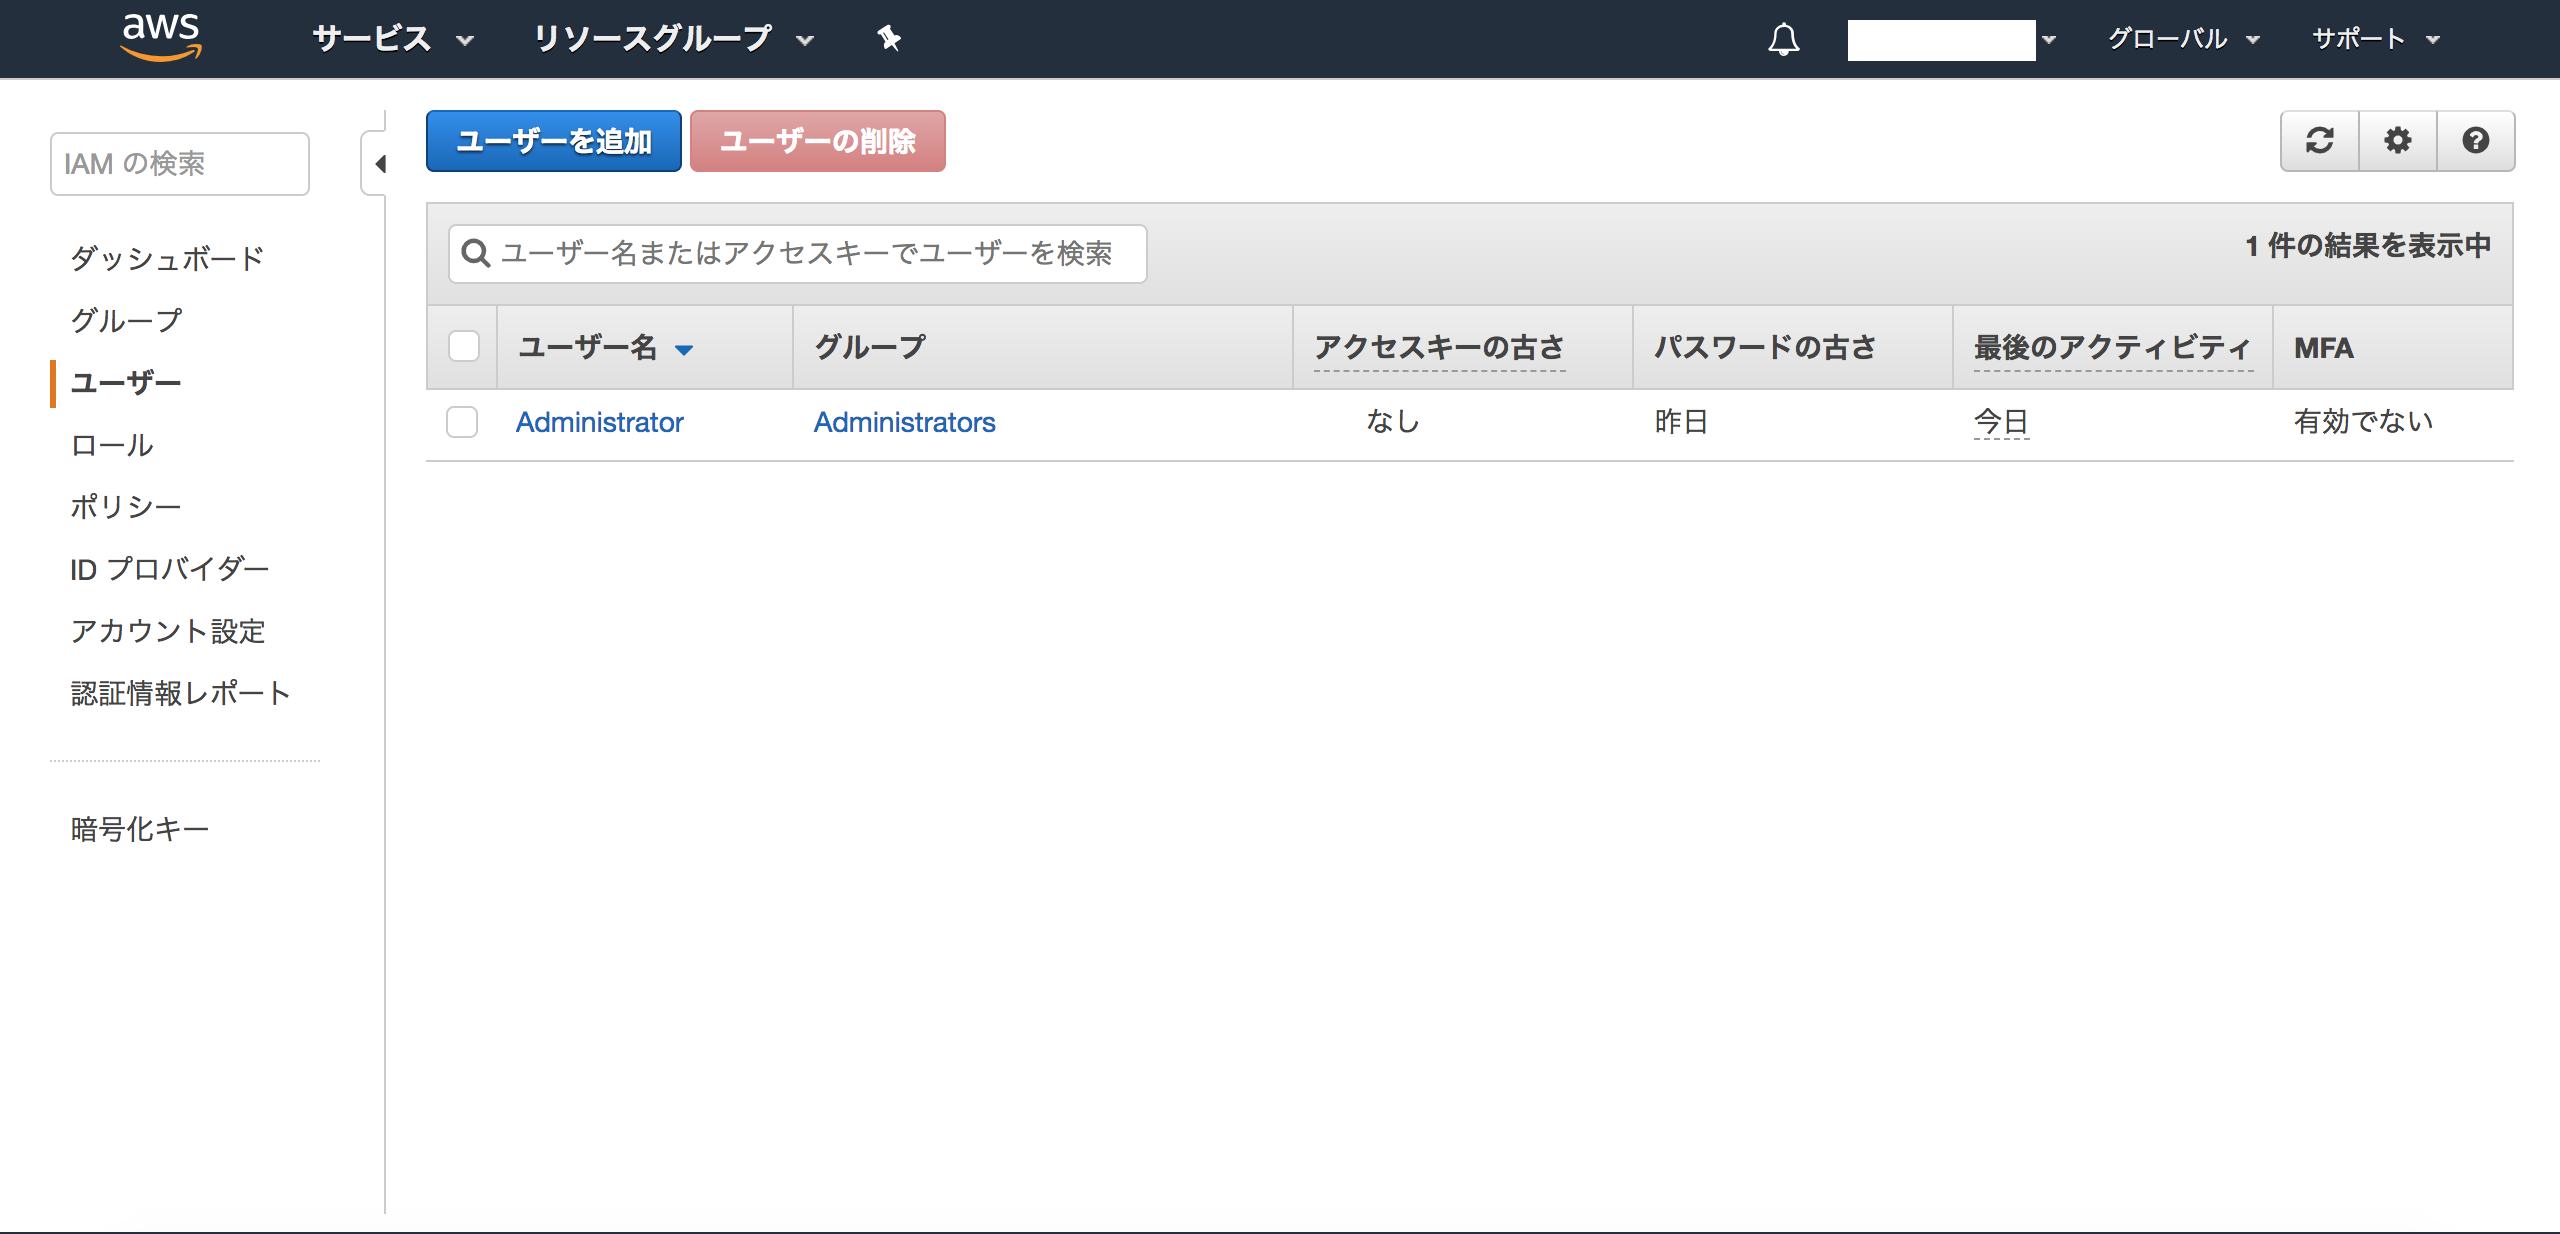Click the help question mark icon
The width and height of the screenshot is (2560, 1234).
2475,141
